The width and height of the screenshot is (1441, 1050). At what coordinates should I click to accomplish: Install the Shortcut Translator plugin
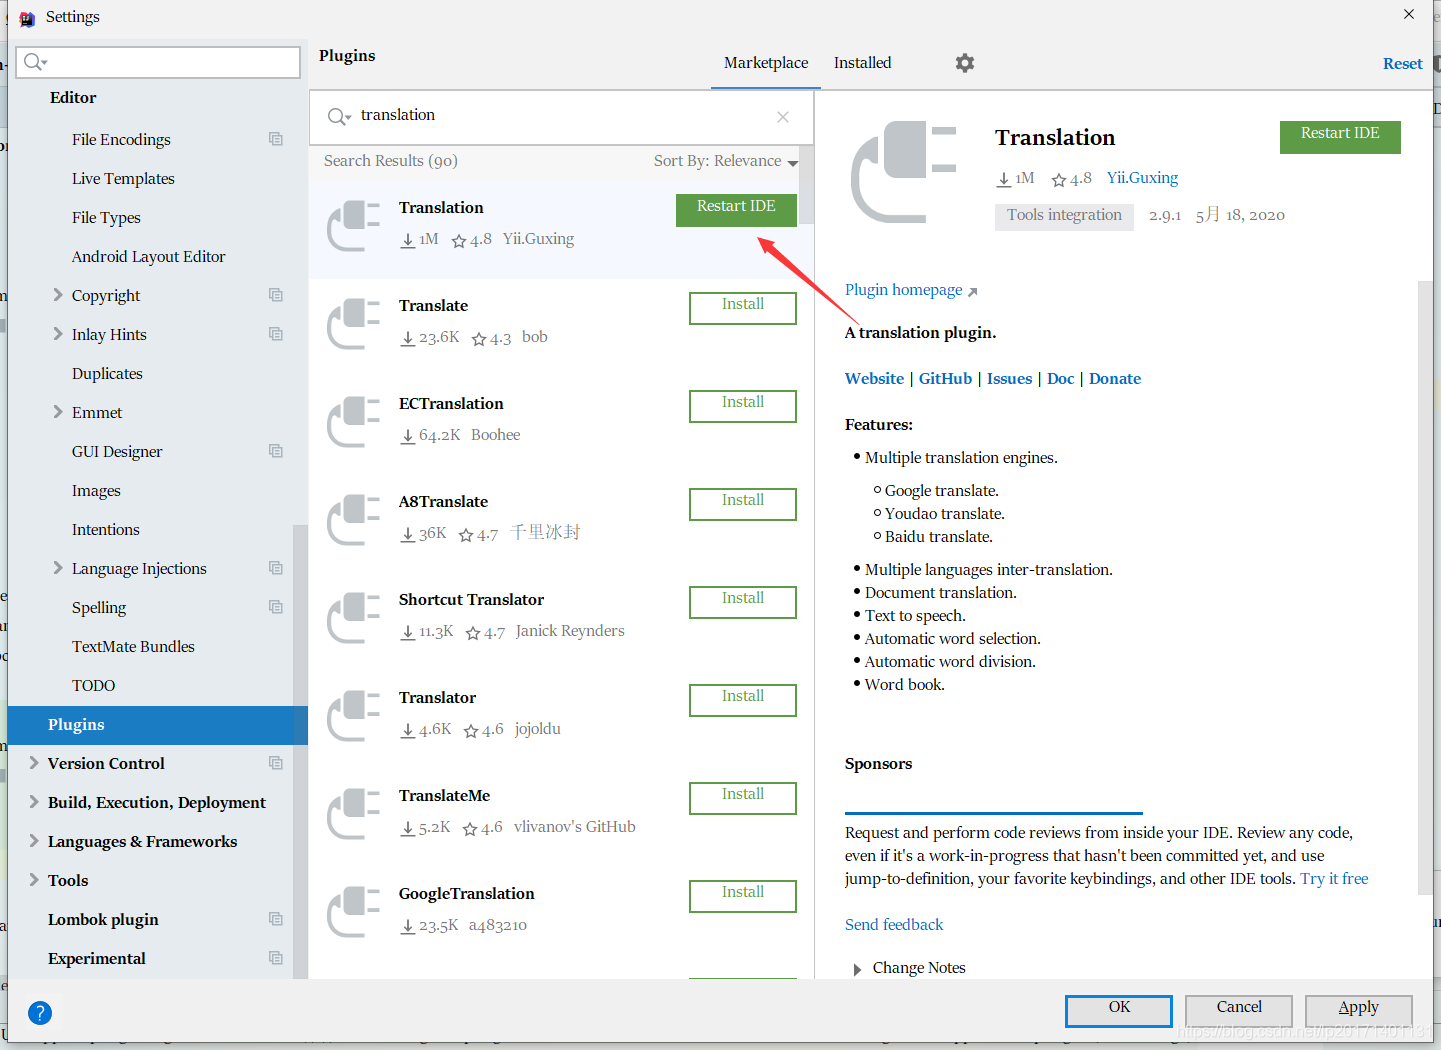tap(743, 602)
